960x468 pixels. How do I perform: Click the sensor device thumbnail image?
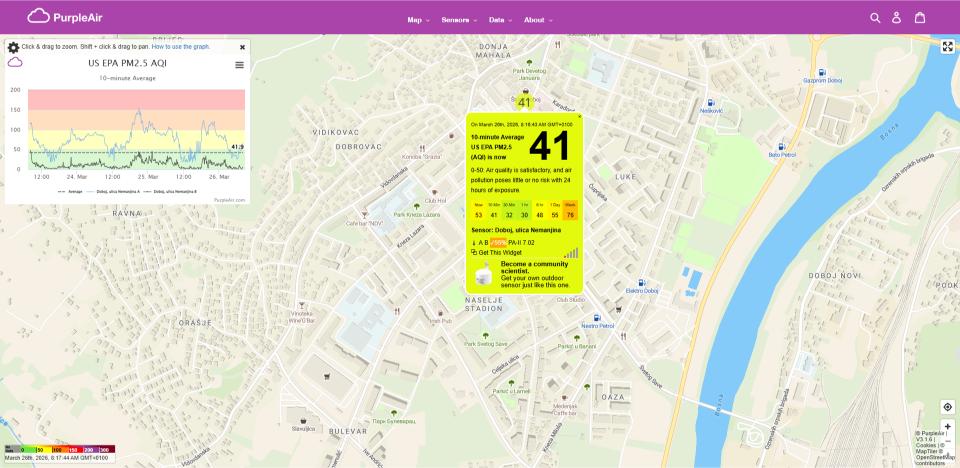click(x=484, y=274)
